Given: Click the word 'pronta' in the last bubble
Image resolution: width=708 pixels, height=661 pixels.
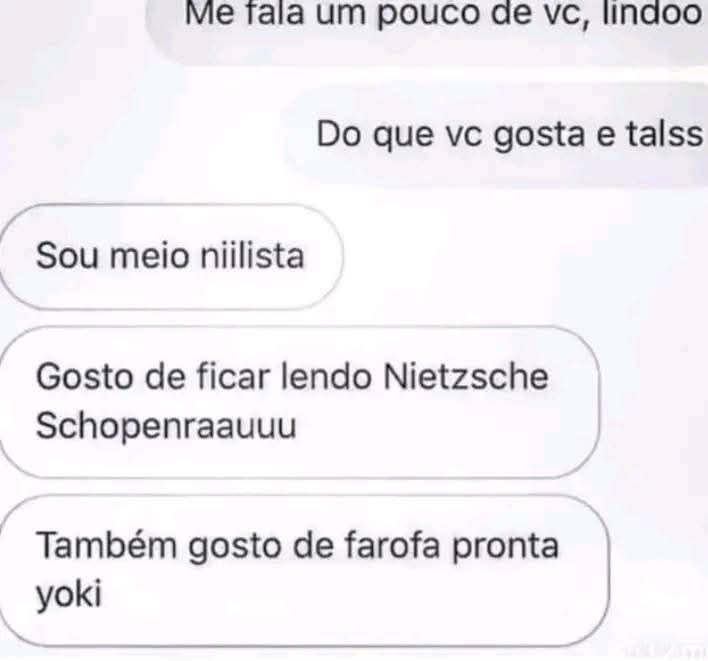Looking at the screenshot, I should tap(506, 547).
